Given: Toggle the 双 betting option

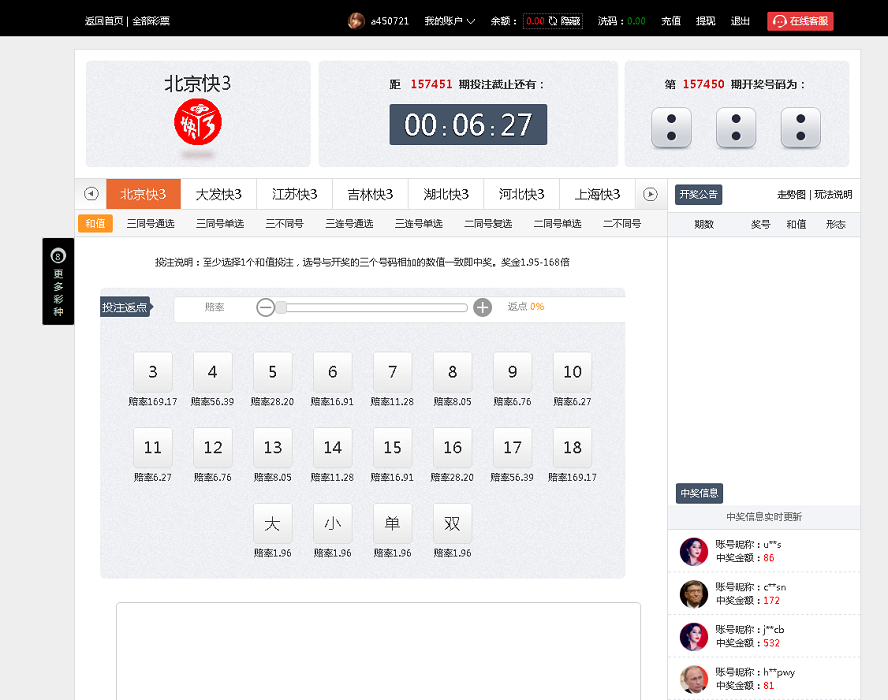Looking at the screenshot, I should click(x=452, y=522).
